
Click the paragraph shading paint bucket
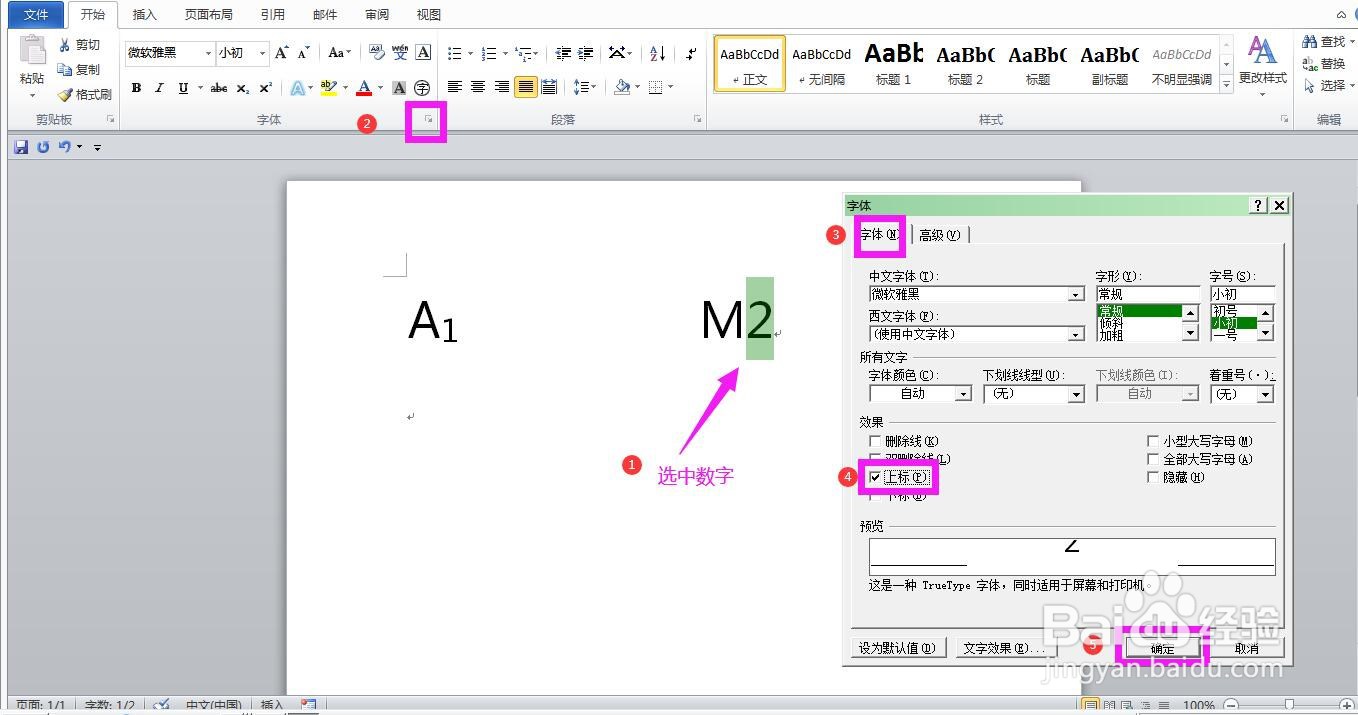(622, 87)
